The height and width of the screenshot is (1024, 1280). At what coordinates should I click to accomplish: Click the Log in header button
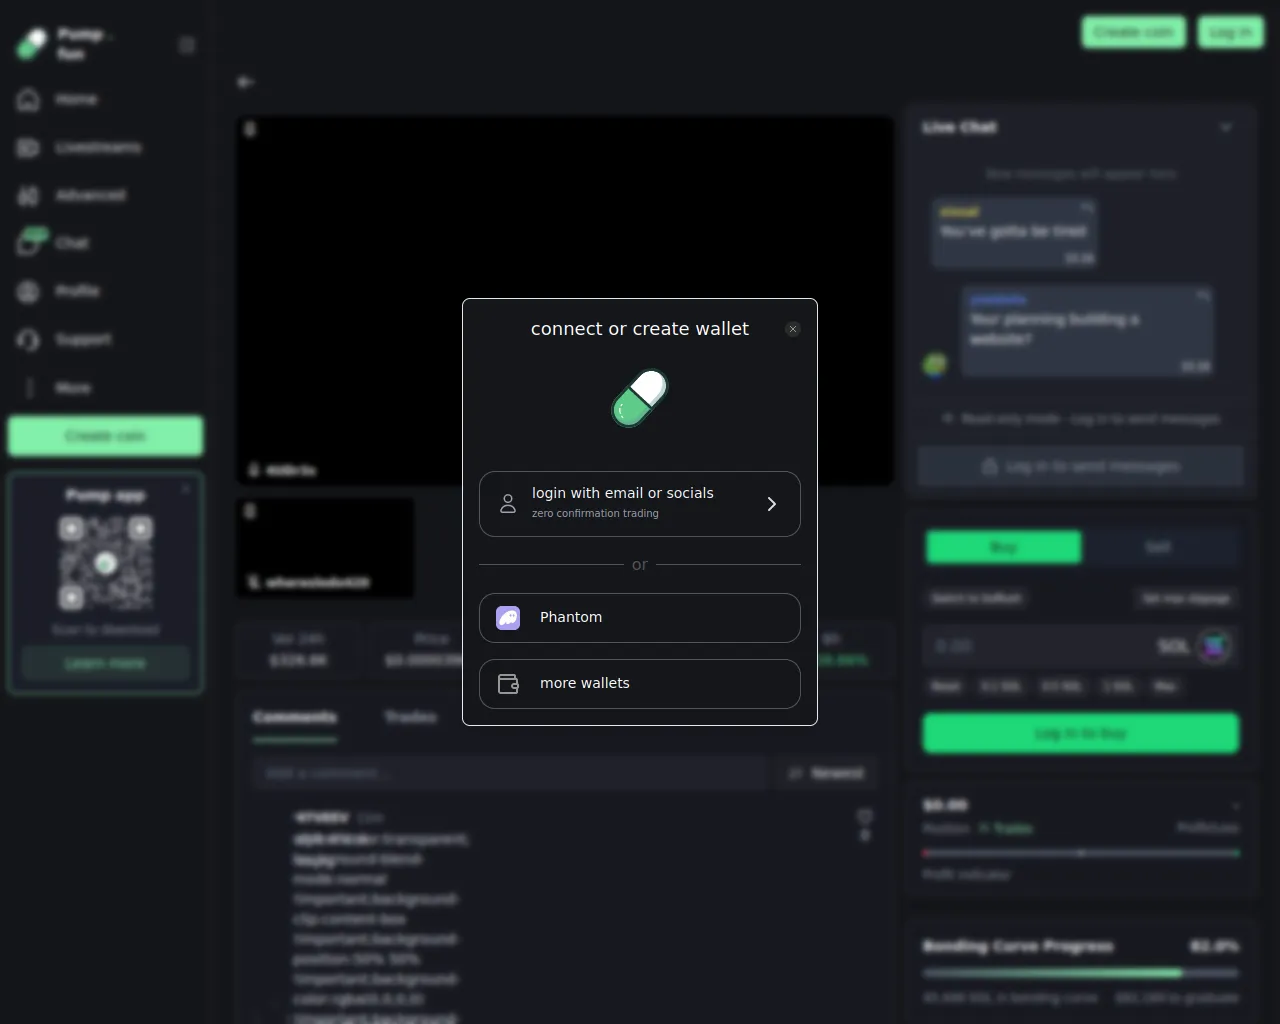[1230, 32]
